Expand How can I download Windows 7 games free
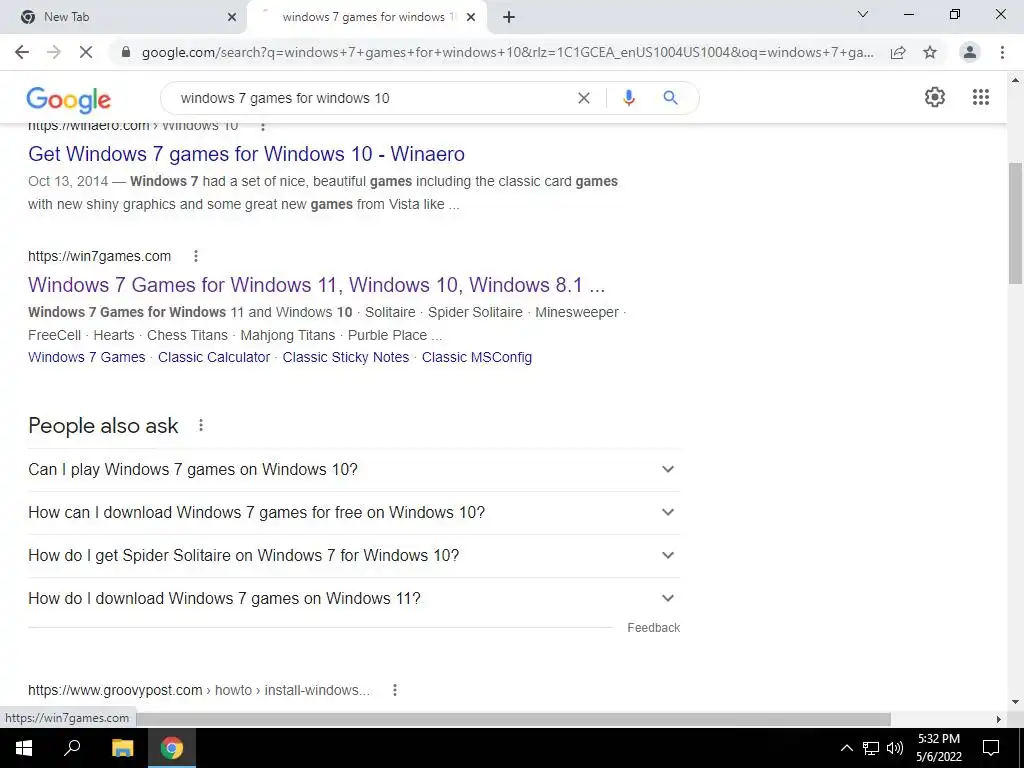This screenshot has width=1024, height=768. (354, 513)
